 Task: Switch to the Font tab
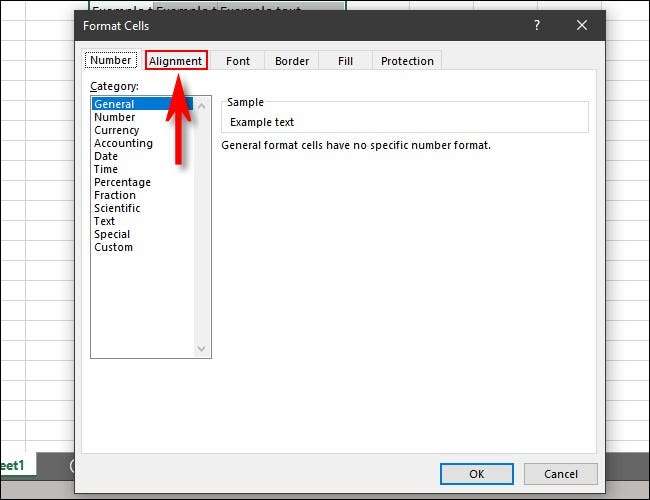click(238, 61)
